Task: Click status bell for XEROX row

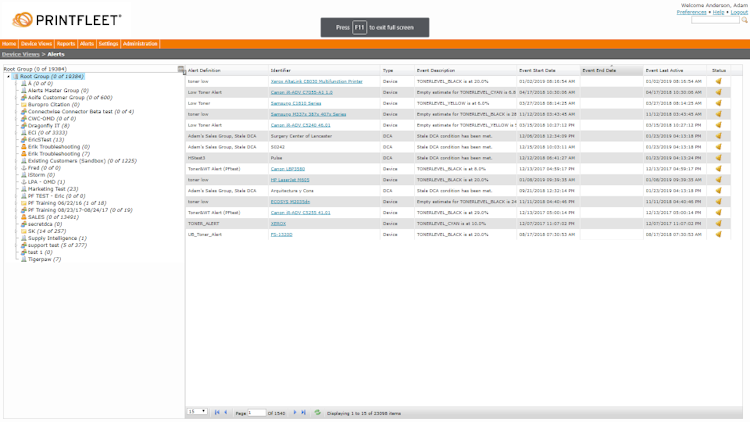Action: point(718,223)
